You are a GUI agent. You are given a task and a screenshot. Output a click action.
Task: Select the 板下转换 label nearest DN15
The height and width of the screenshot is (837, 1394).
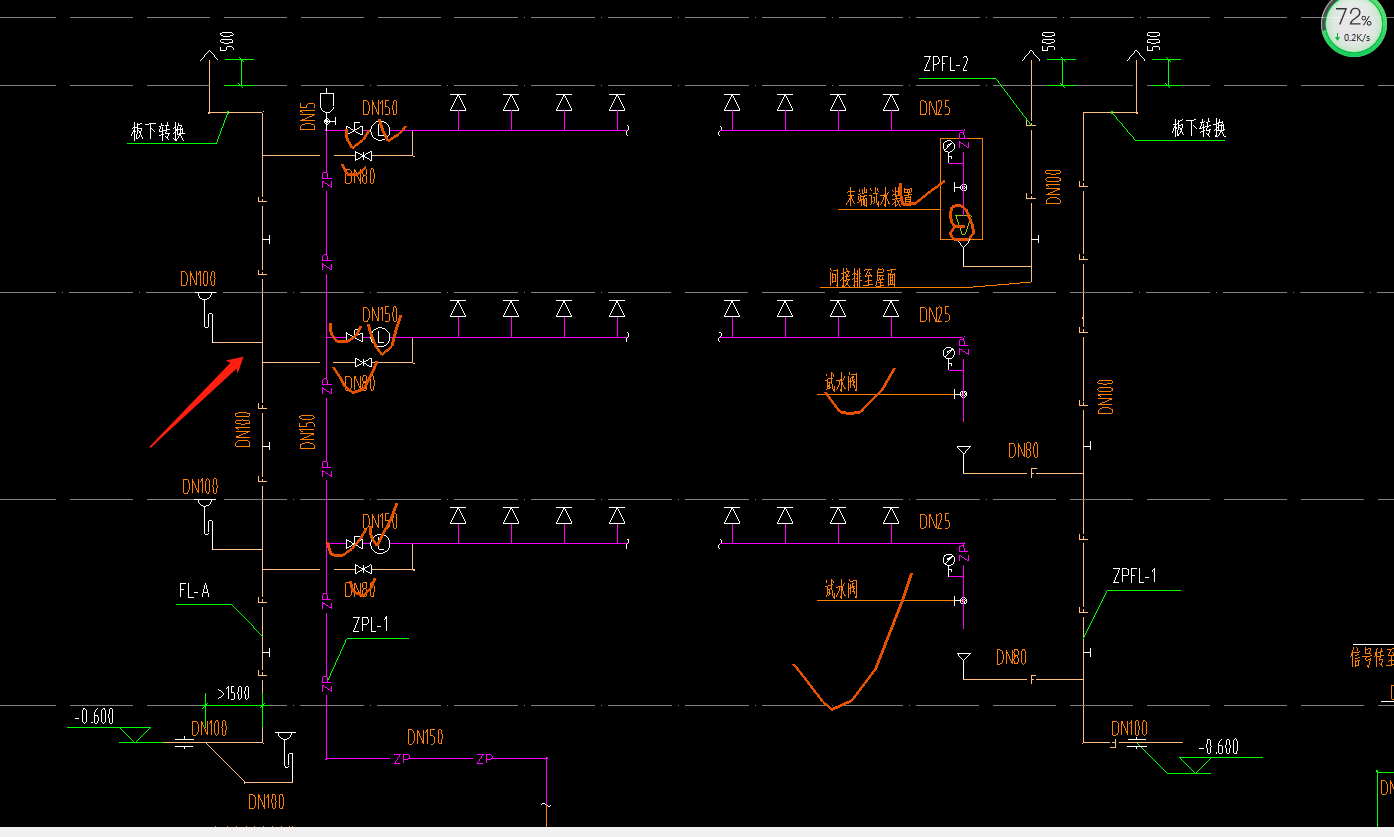point(158,131)
